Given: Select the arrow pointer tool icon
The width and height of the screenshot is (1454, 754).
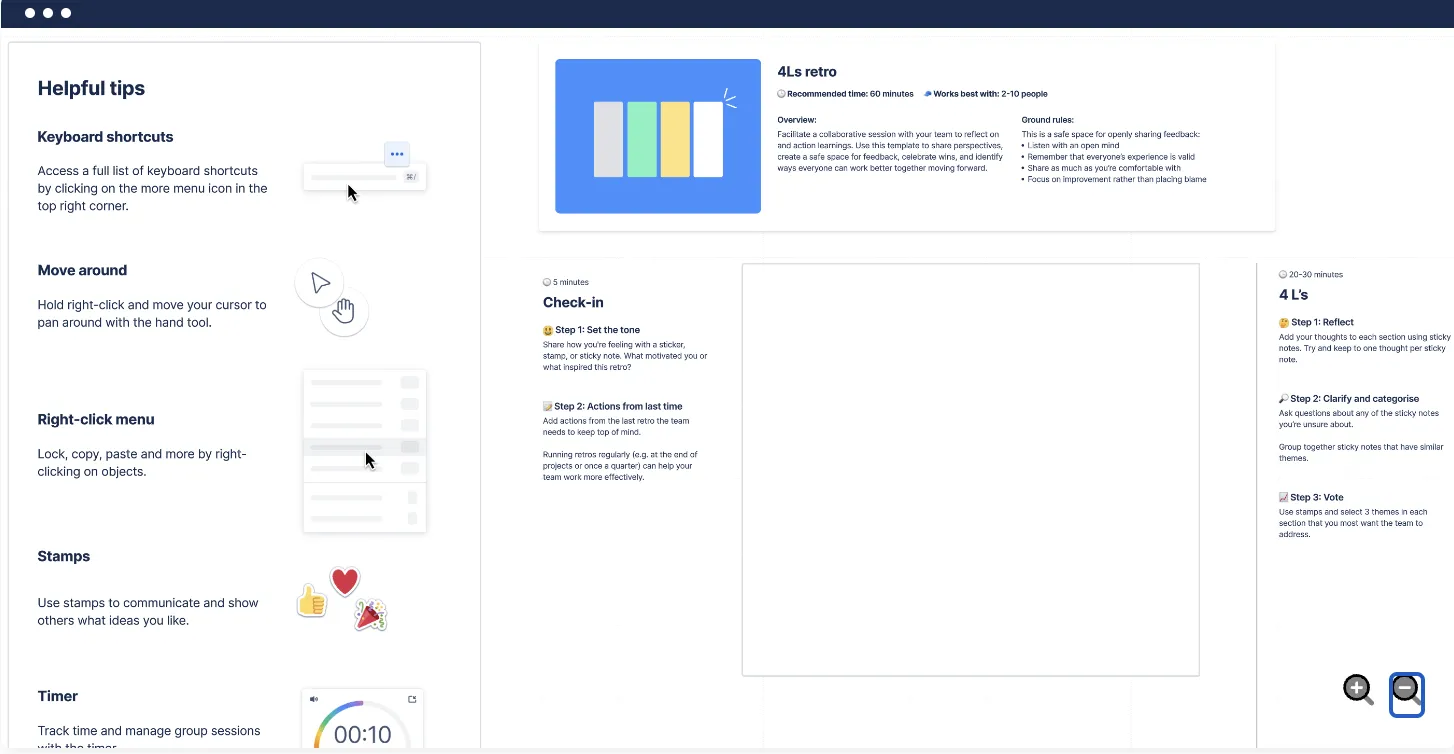Looking at the screenshot, I should click(320, 283).
